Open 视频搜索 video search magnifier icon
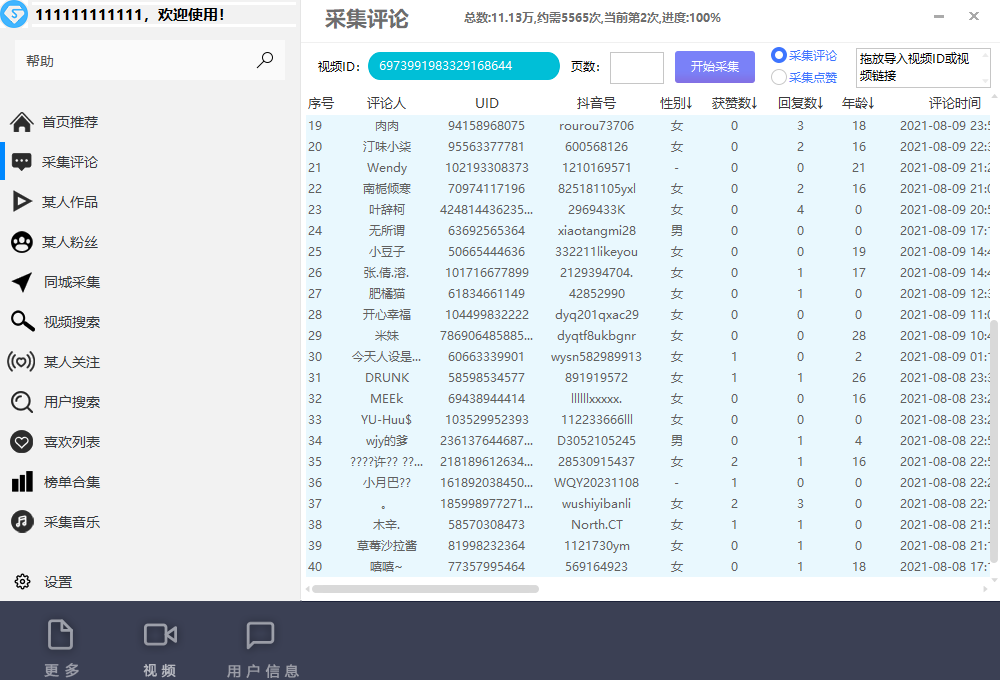This screenshot has width=1000, height=680. (x=22, y=320)
